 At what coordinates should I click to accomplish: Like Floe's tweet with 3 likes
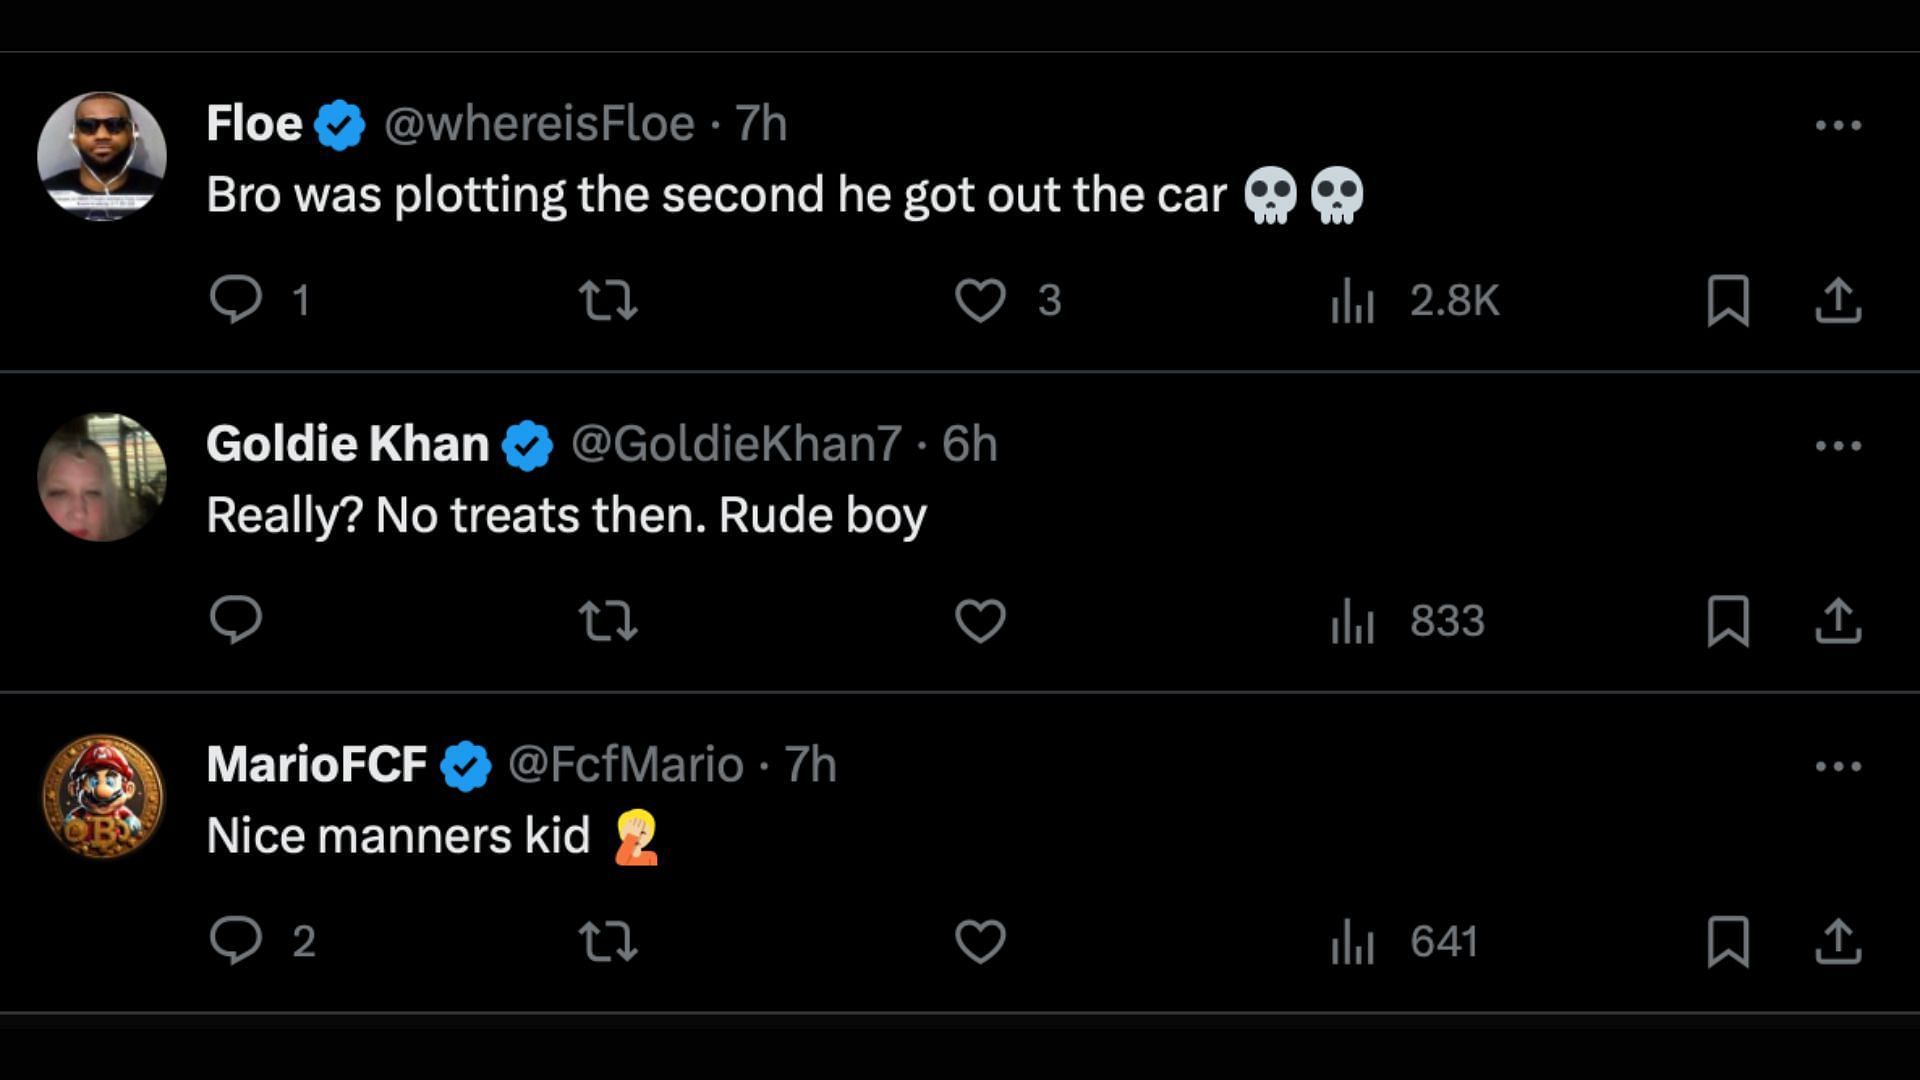980,299
